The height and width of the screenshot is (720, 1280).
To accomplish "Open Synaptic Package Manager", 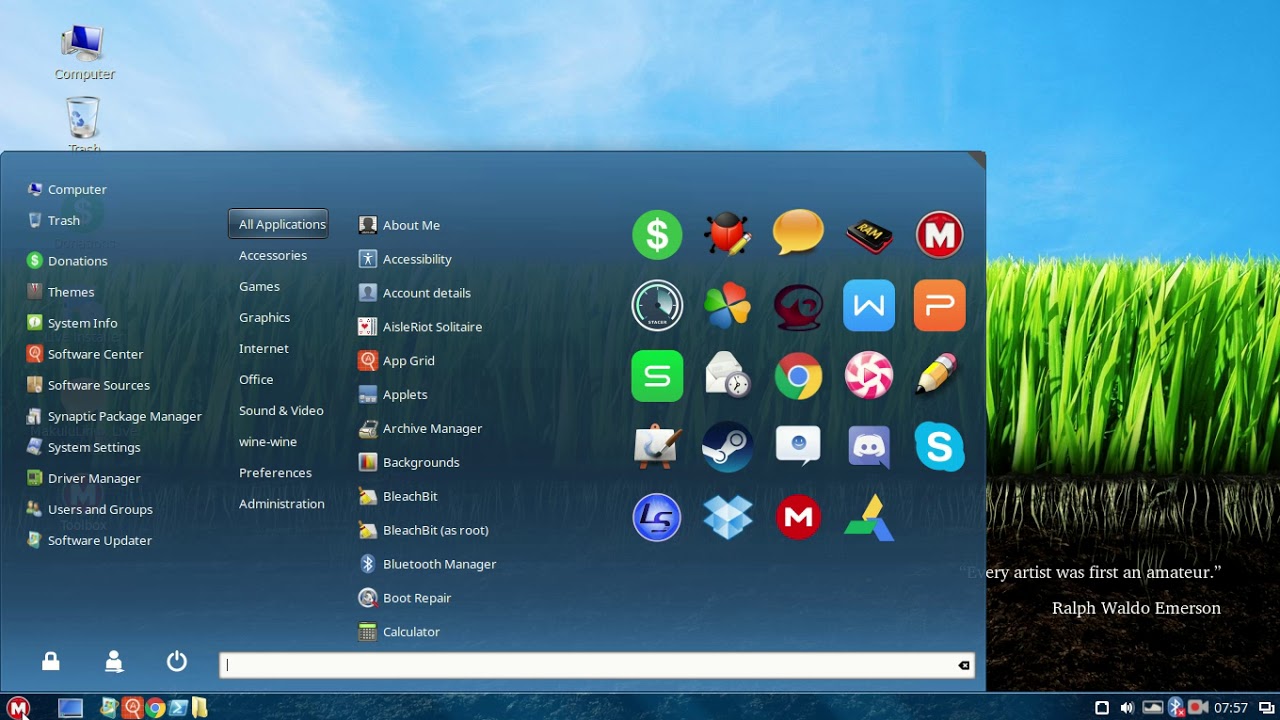I will (x=114, y=416).
